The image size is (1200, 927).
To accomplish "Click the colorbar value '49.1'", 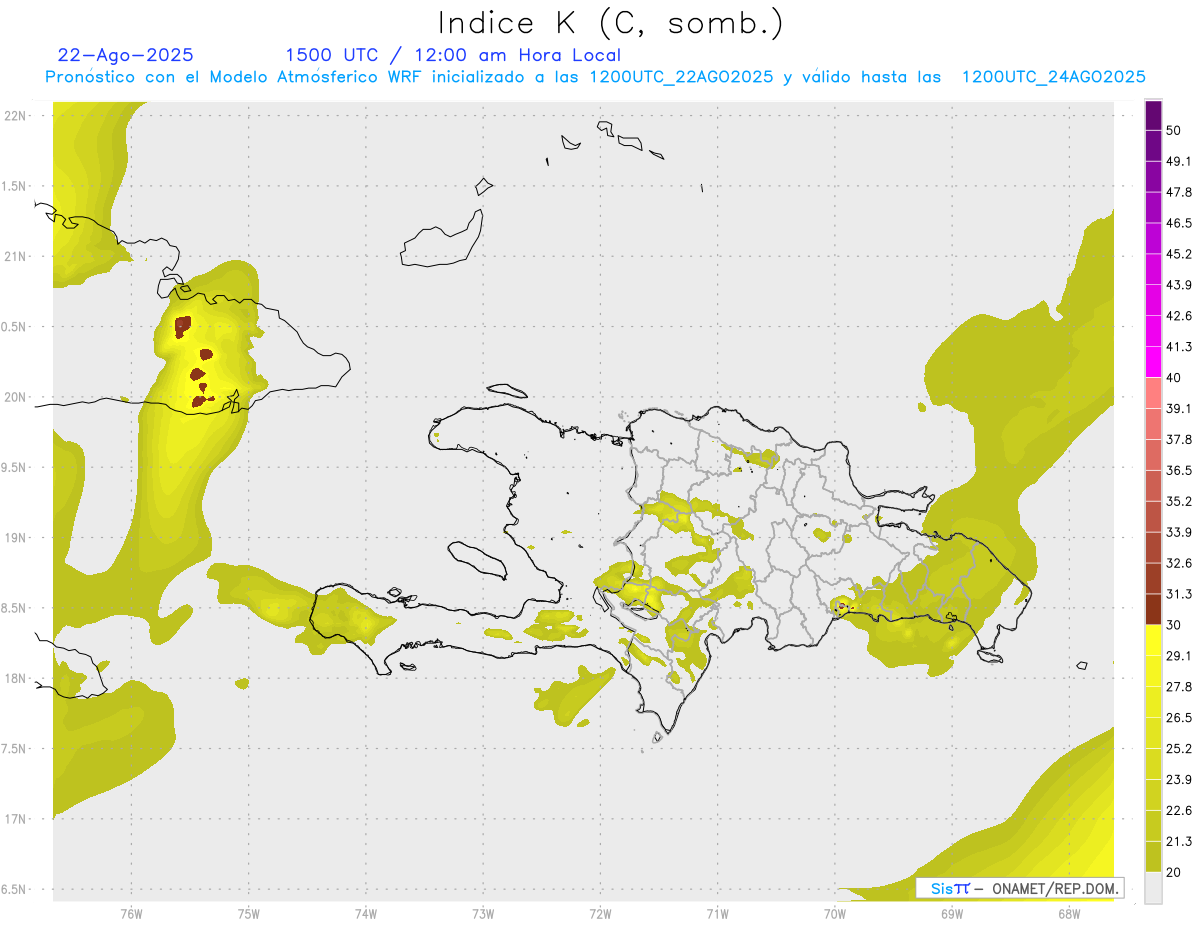I will [1179, 161].
